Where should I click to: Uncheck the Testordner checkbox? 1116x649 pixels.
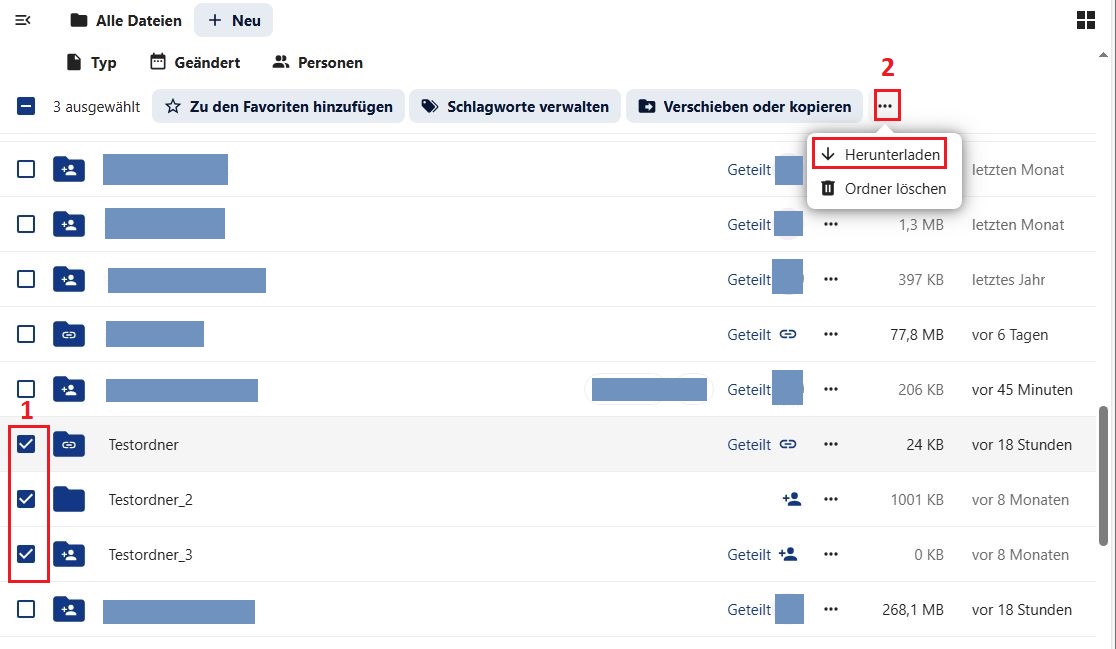click(x=26, y=444)
